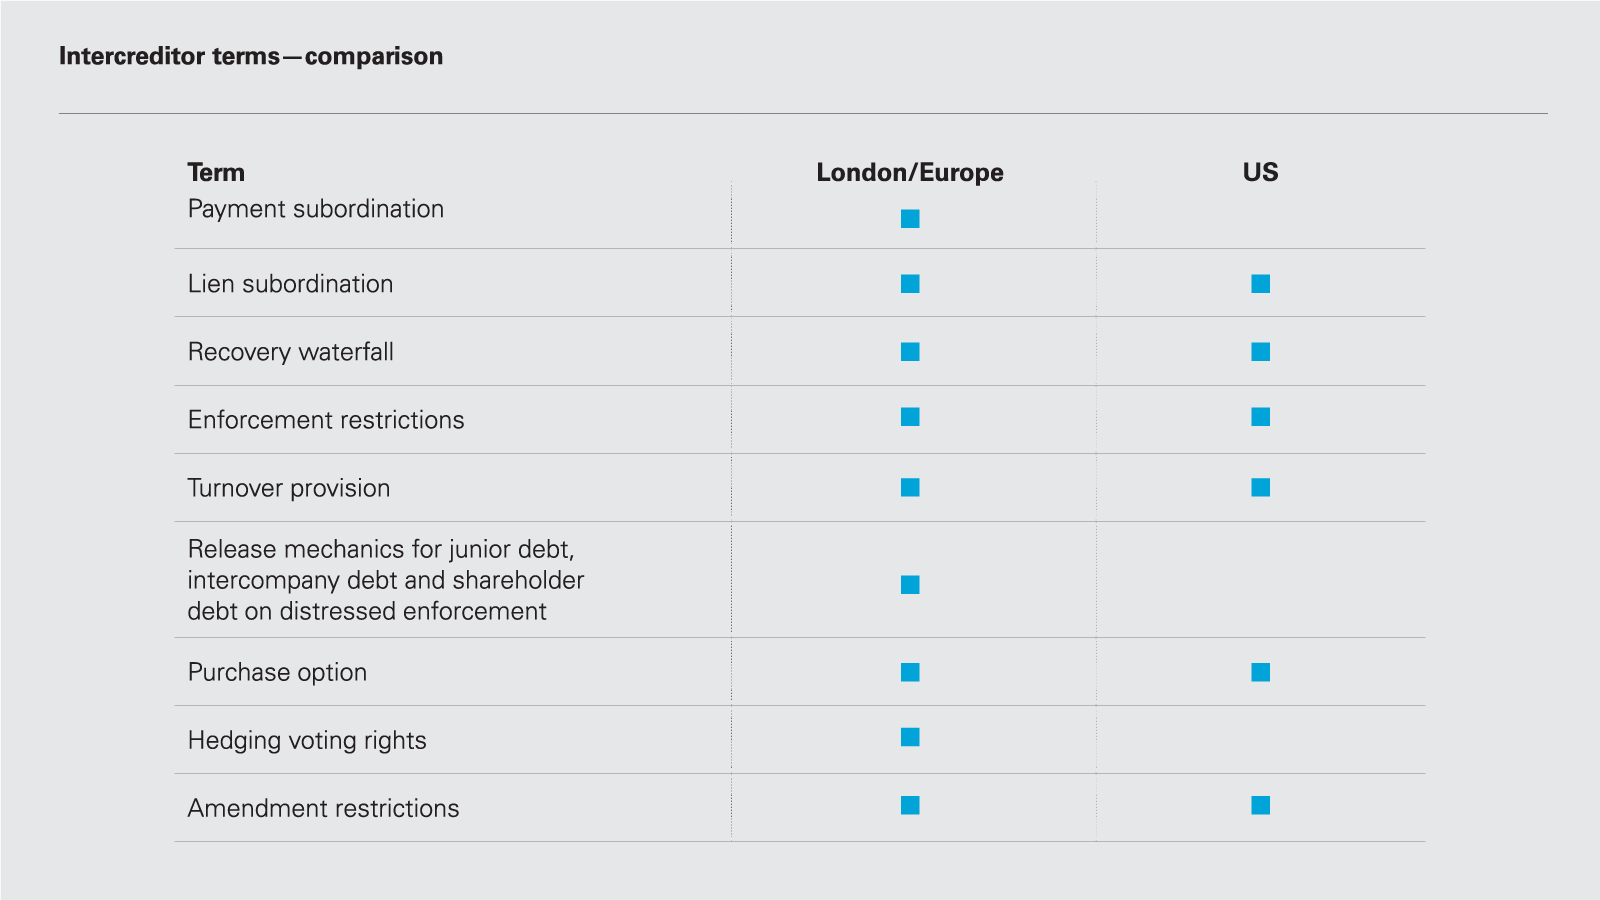
Task: Select the London/Europe square for Lien subordination
Action: pos(910,284)
